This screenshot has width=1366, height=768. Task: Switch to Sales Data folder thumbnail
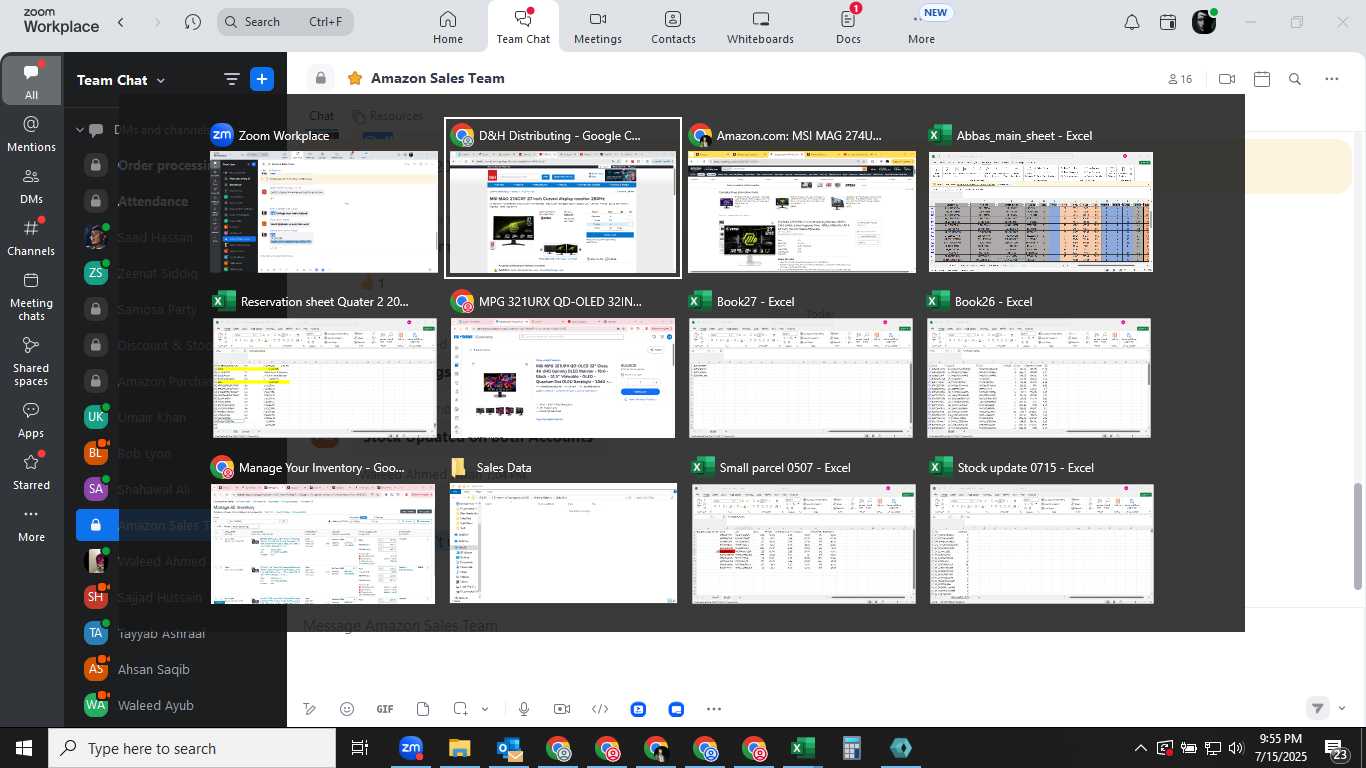(563, 530)
